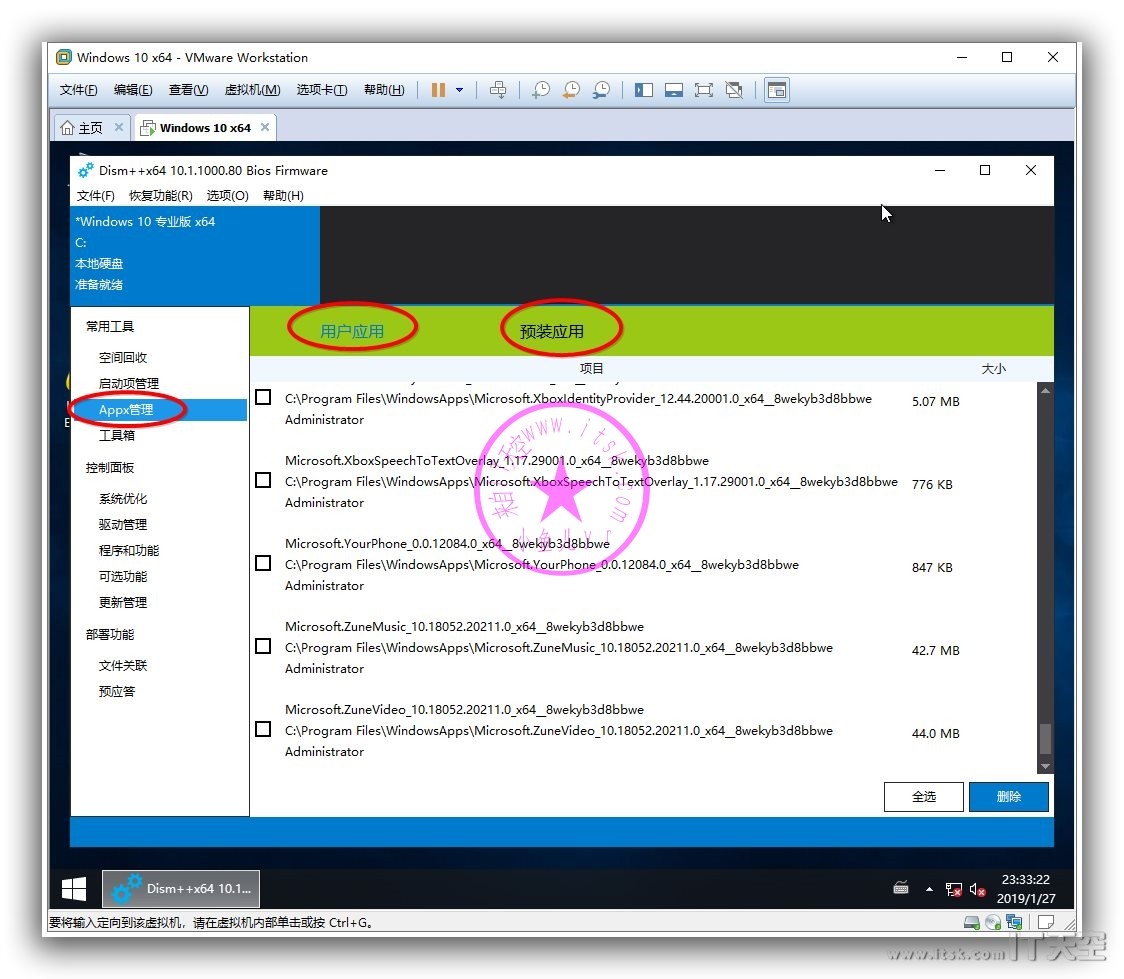This screenshot has width=1124, height=979.
Task: Check the Microsoft.ZuneMusic package checkbox
Action: pos(263,646)
